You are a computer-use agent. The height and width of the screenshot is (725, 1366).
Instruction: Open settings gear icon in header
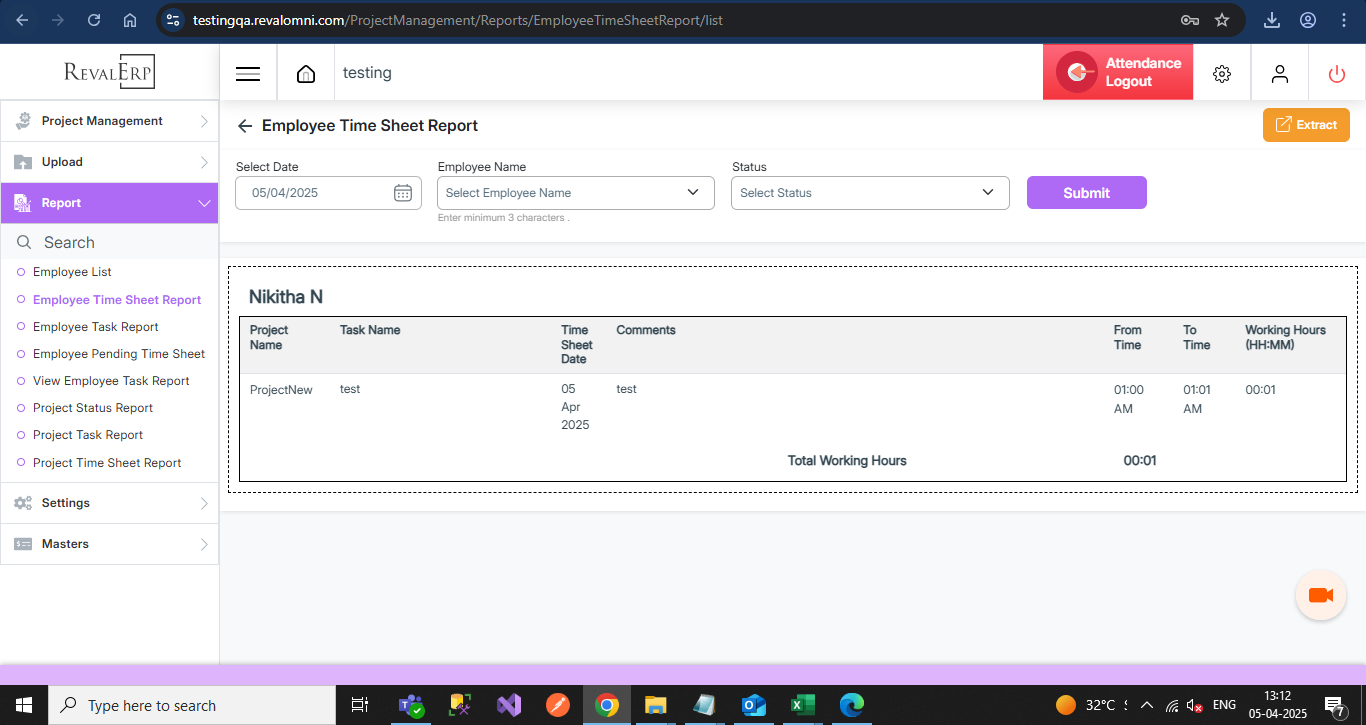click(1221, 73)
